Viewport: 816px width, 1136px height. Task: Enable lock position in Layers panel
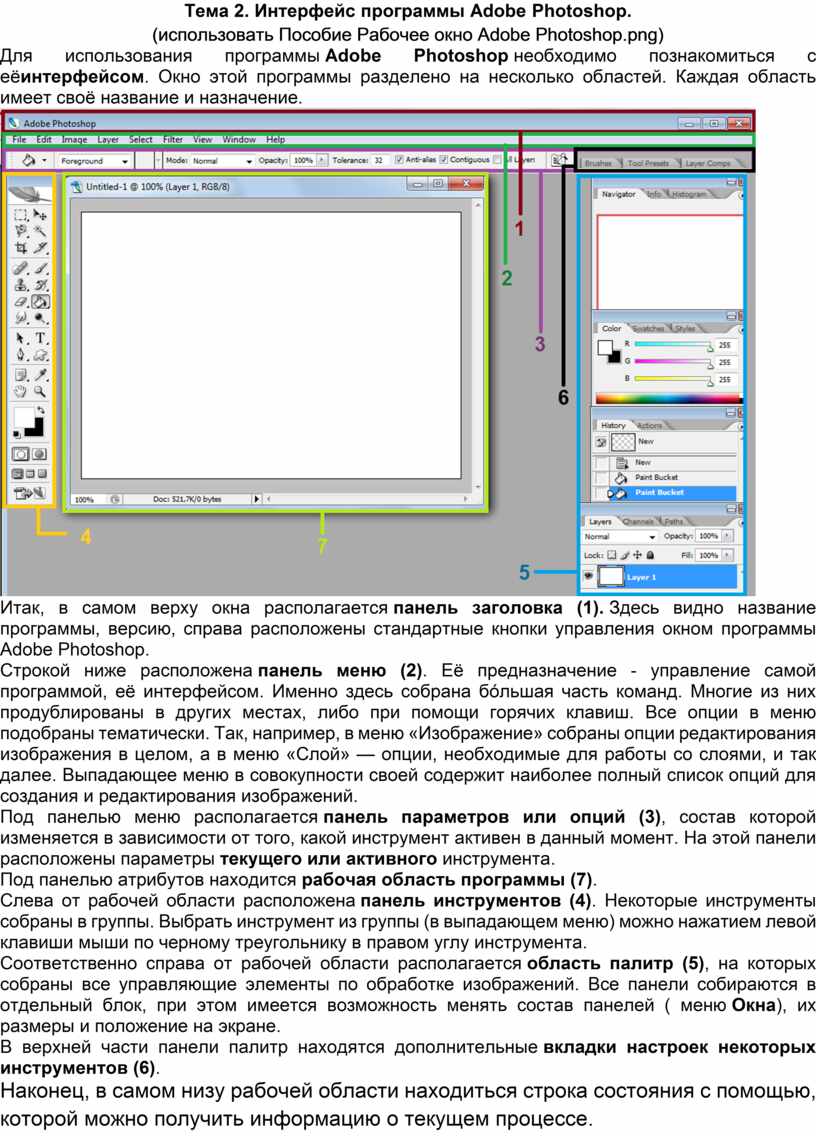[x=638, y=555]
